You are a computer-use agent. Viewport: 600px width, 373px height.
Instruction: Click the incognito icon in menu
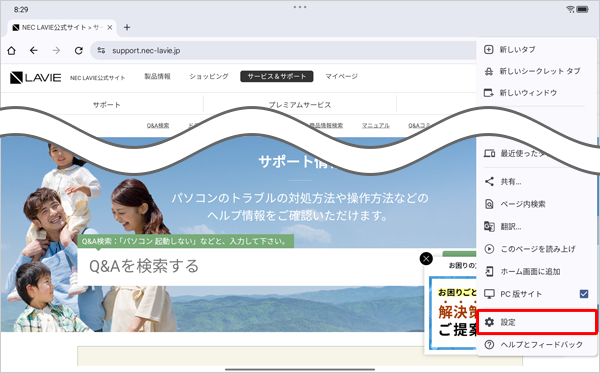click(x=489, y=71)
